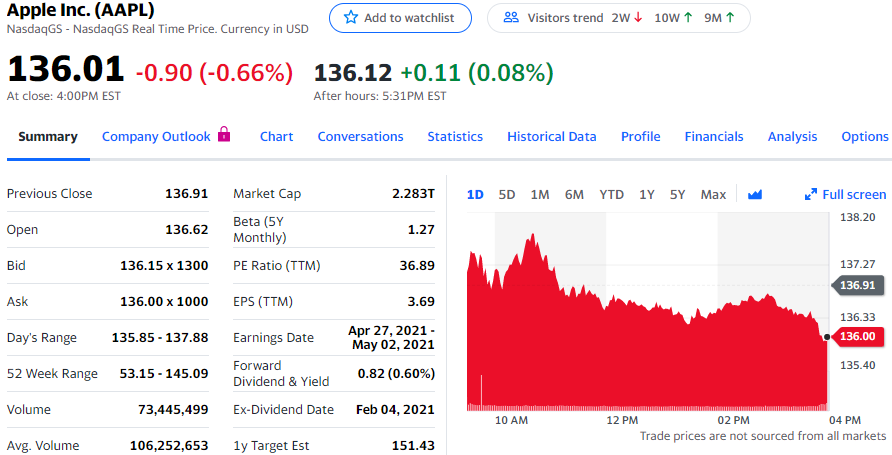This screenshot has height=455, width=892.
Task: Click the Statistics tab
Action: click(455, 137)
